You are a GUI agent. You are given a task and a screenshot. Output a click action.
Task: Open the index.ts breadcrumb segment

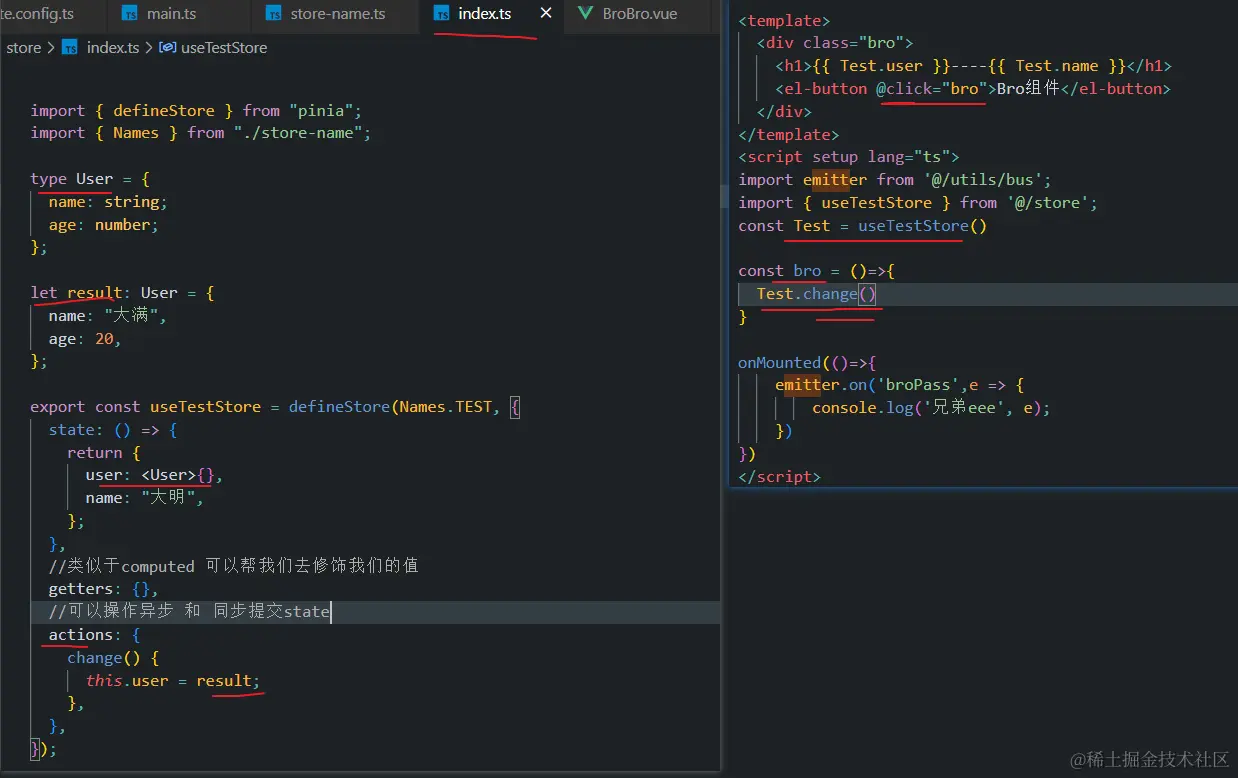pos(113,47)
